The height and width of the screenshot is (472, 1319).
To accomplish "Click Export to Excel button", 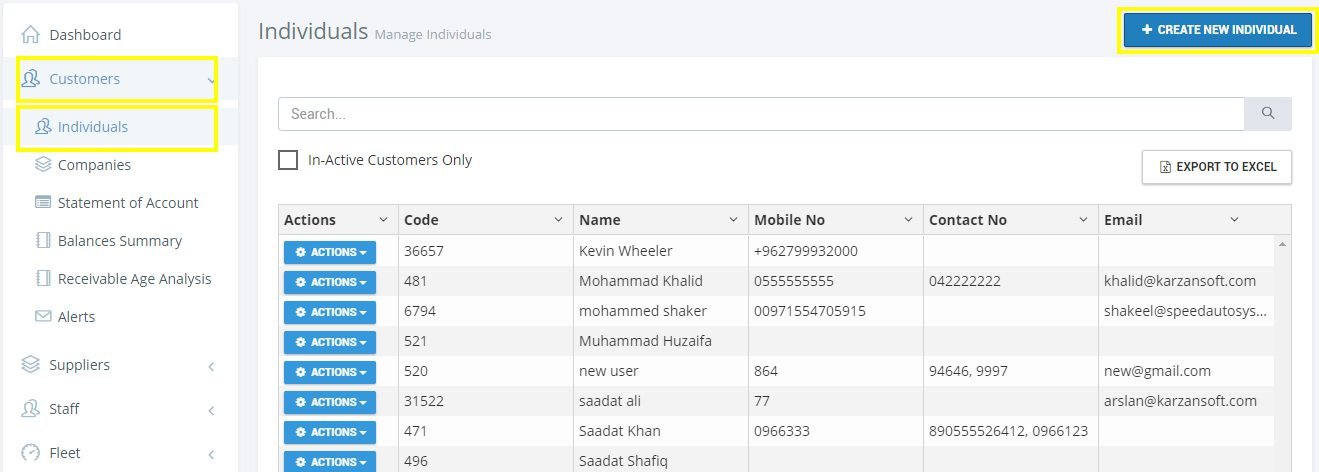I will [x=1217, y=167].
